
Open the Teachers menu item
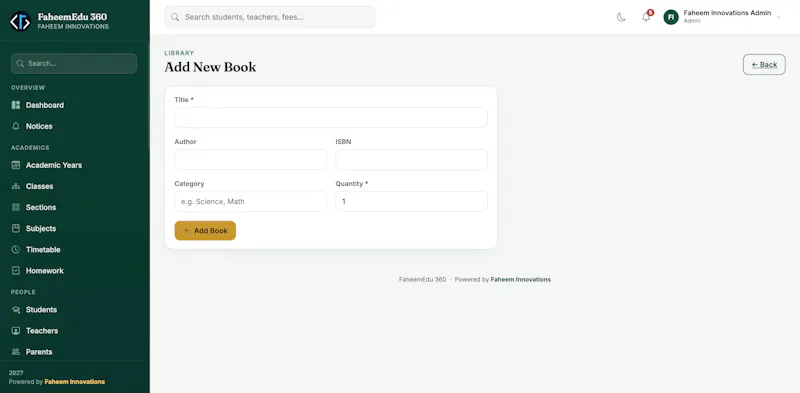(x=73, y=331)
